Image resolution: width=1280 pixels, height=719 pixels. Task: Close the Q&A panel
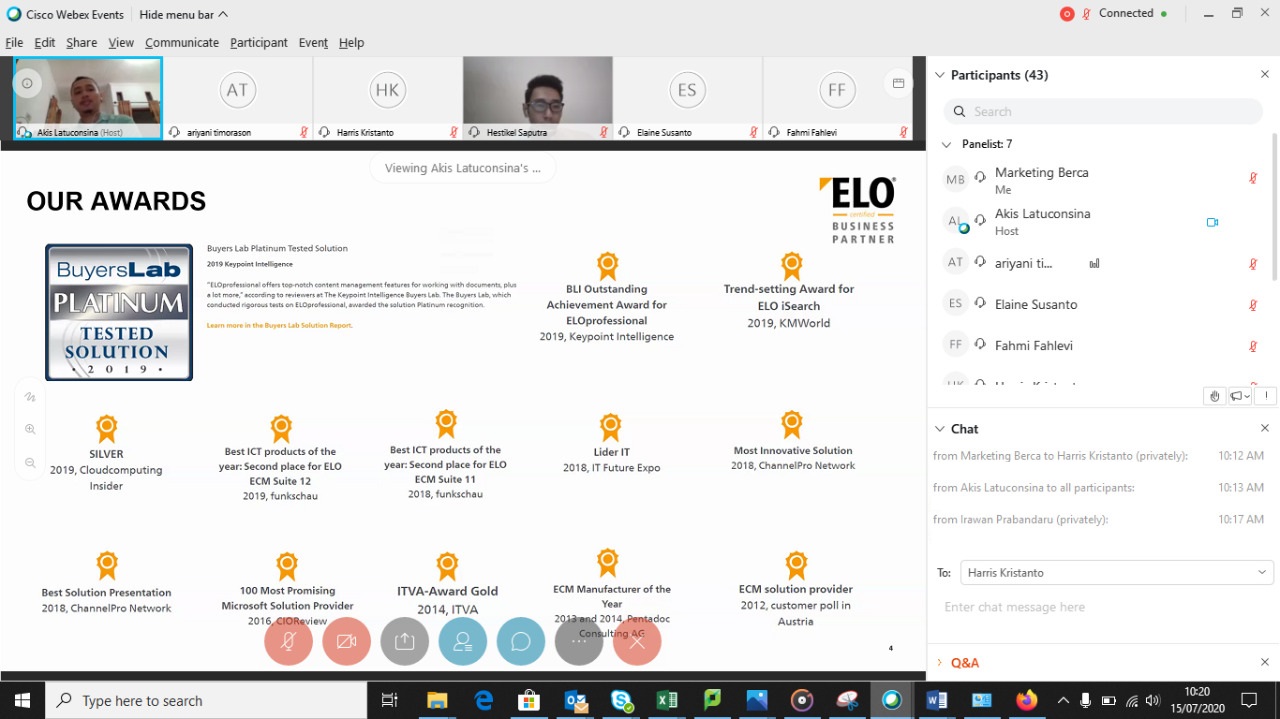coord(1264,662)
